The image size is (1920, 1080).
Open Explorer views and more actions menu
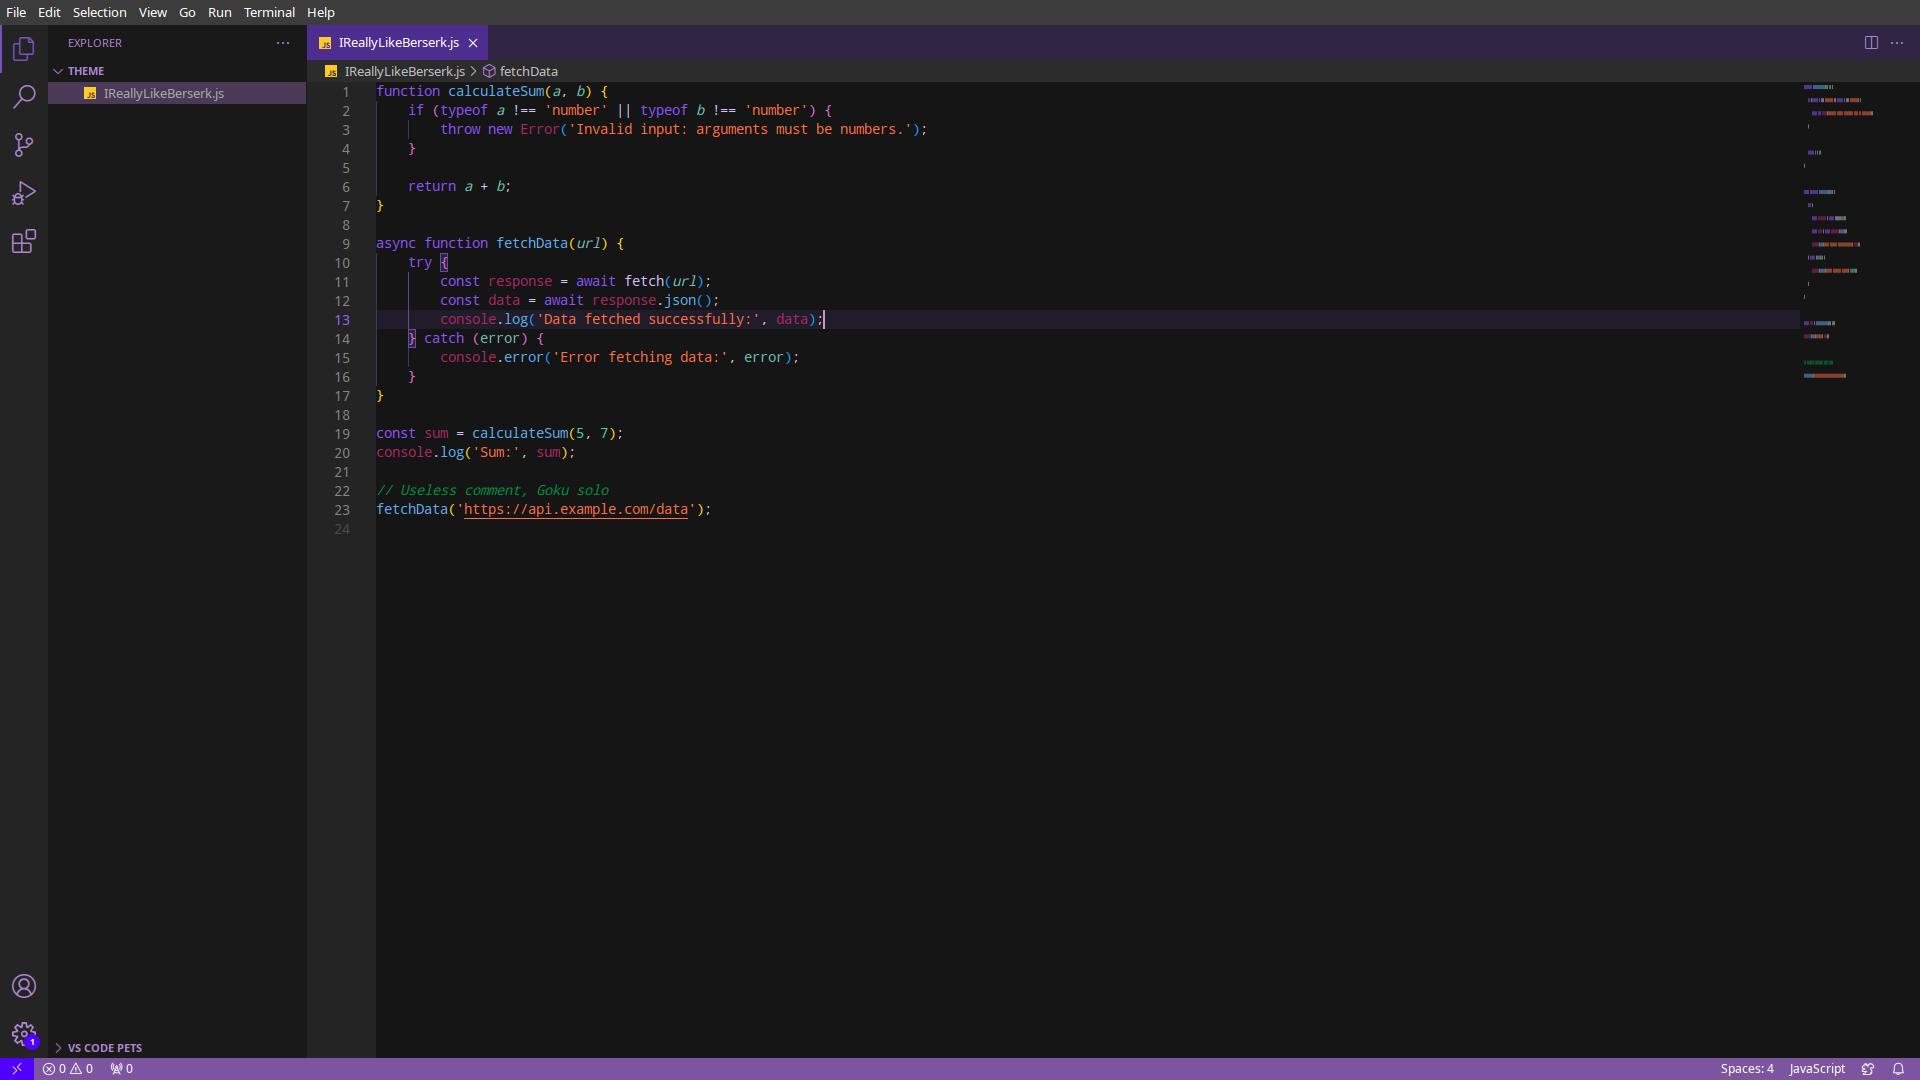(283, 43)
